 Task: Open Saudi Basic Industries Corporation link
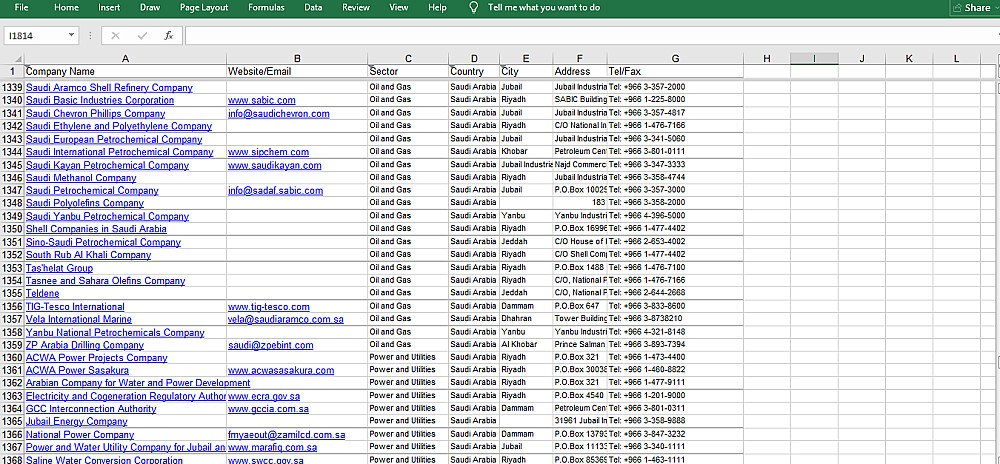click(x=99, y=100)
